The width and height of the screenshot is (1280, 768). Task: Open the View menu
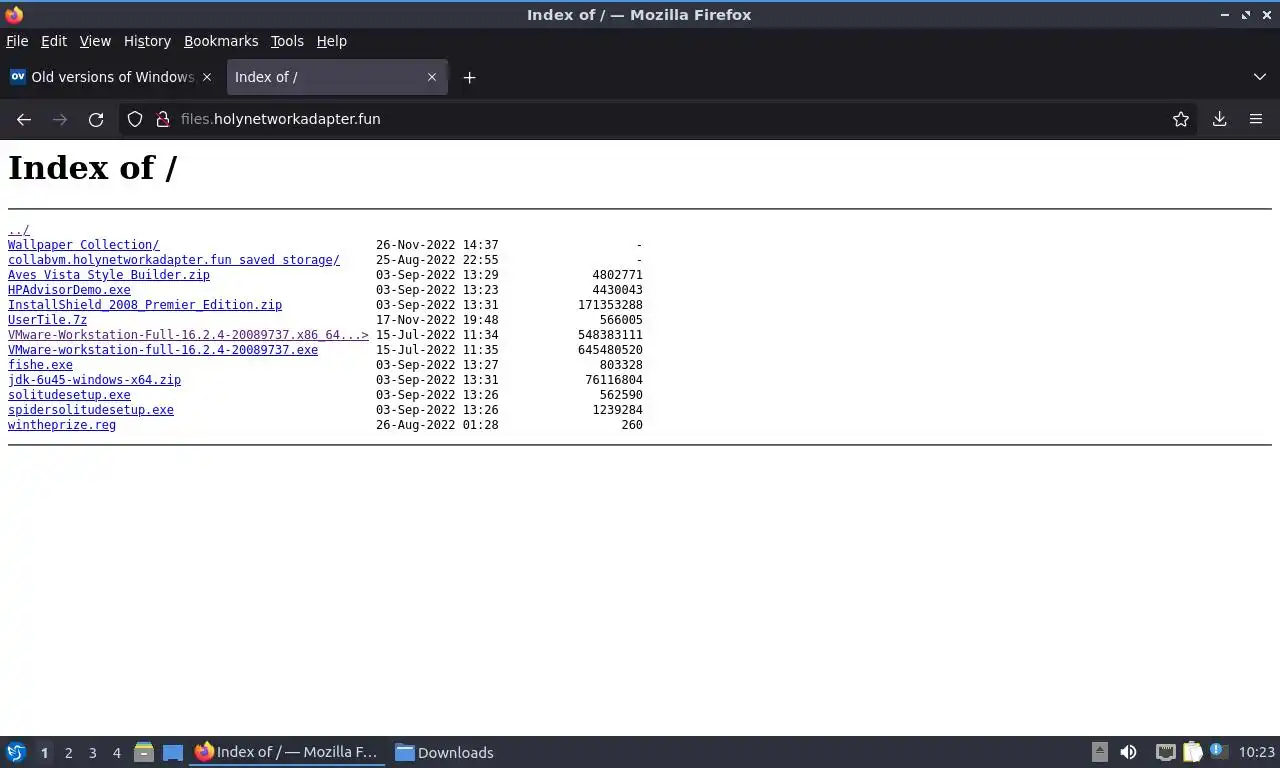point(95,41)
